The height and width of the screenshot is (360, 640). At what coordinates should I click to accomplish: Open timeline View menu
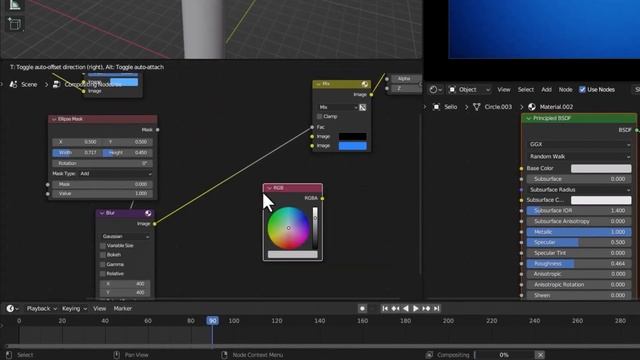point(99,309)
